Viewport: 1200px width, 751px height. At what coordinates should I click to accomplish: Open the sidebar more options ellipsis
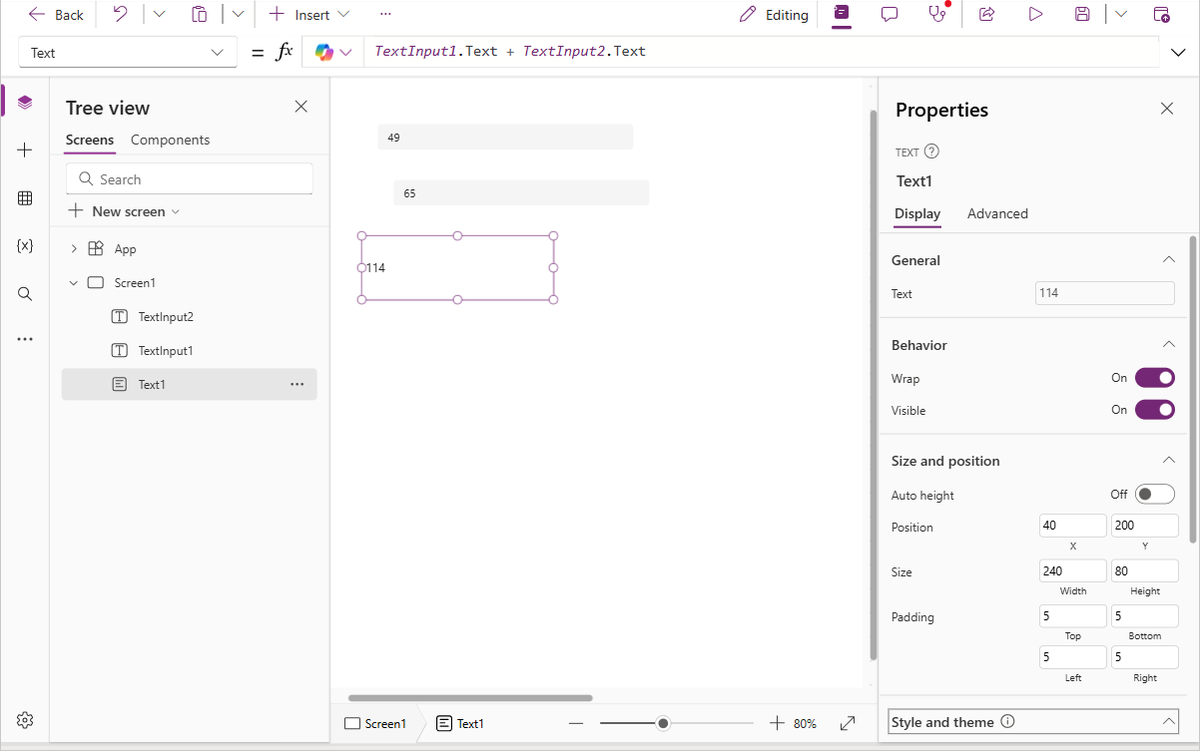[25, 339]
